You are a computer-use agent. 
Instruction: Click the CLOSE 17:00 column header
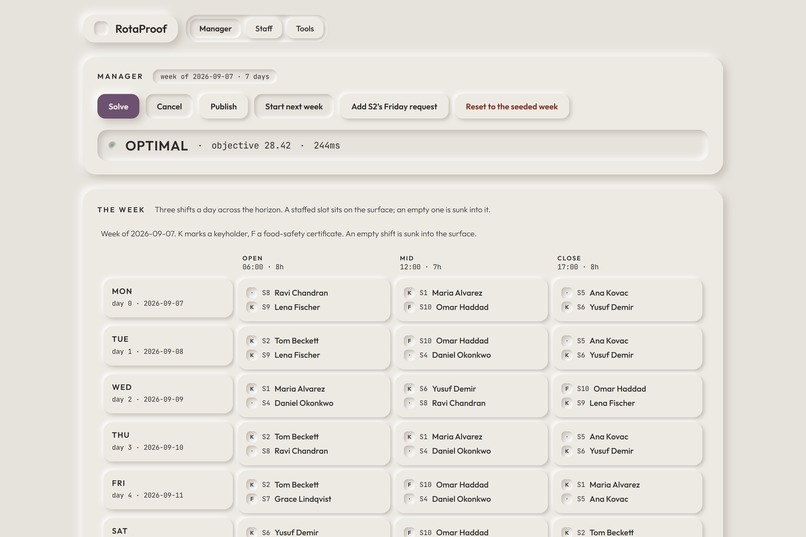(x=578, y=263)
